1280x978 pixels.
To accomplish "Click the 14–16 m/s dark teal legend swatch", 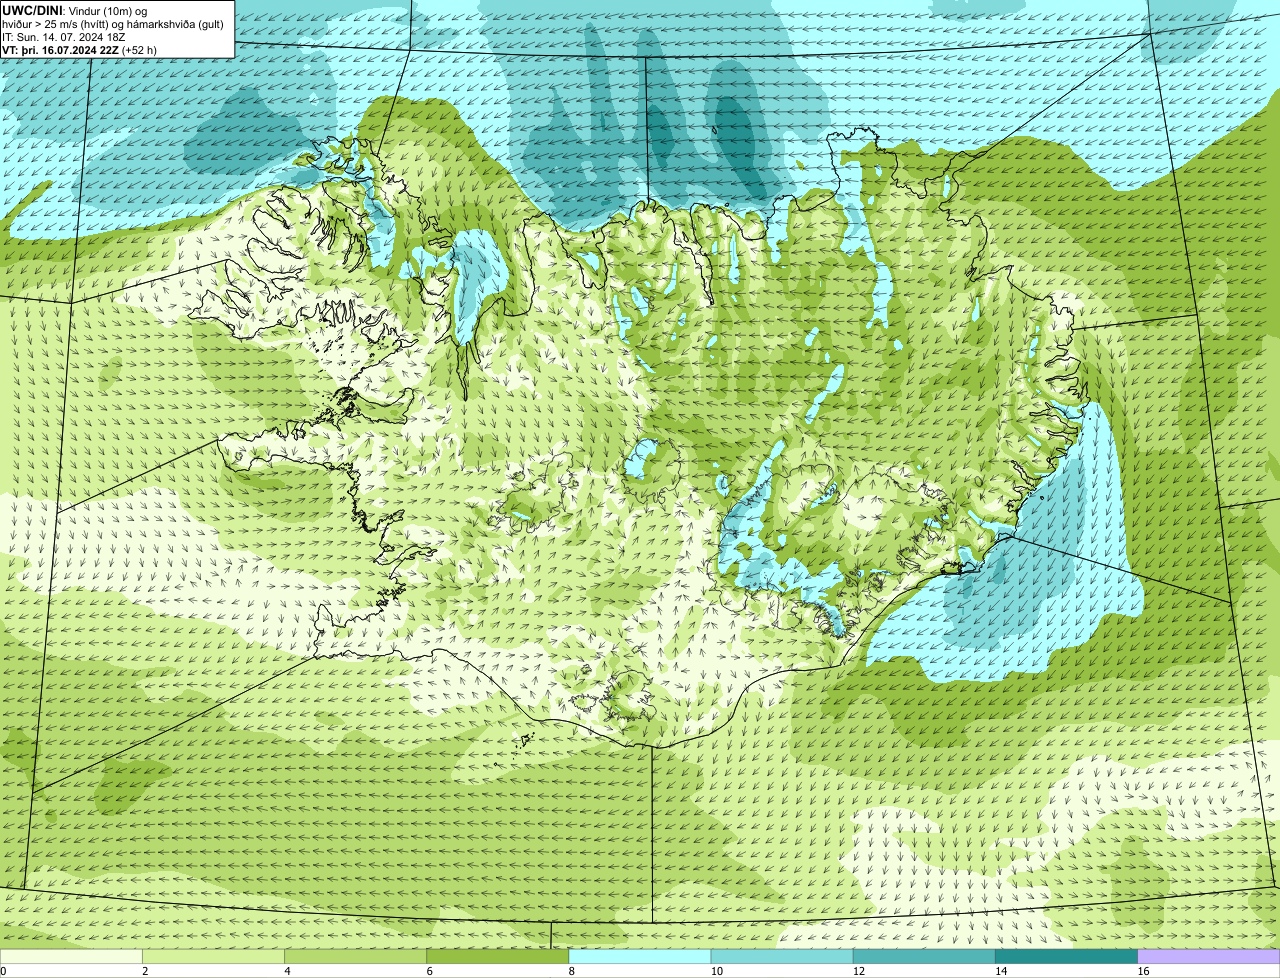I will (x=1067, y=956).
